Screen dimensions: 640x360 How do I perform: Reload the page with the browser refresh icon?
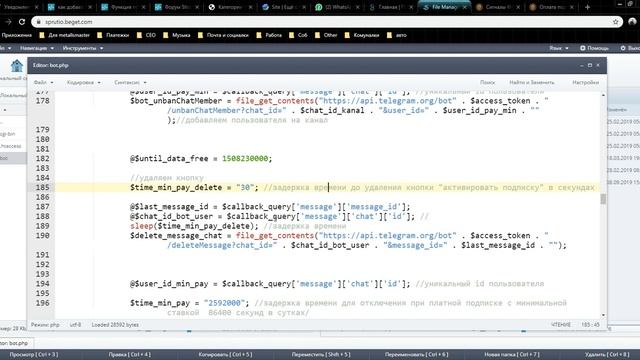(x=22, y=22)
